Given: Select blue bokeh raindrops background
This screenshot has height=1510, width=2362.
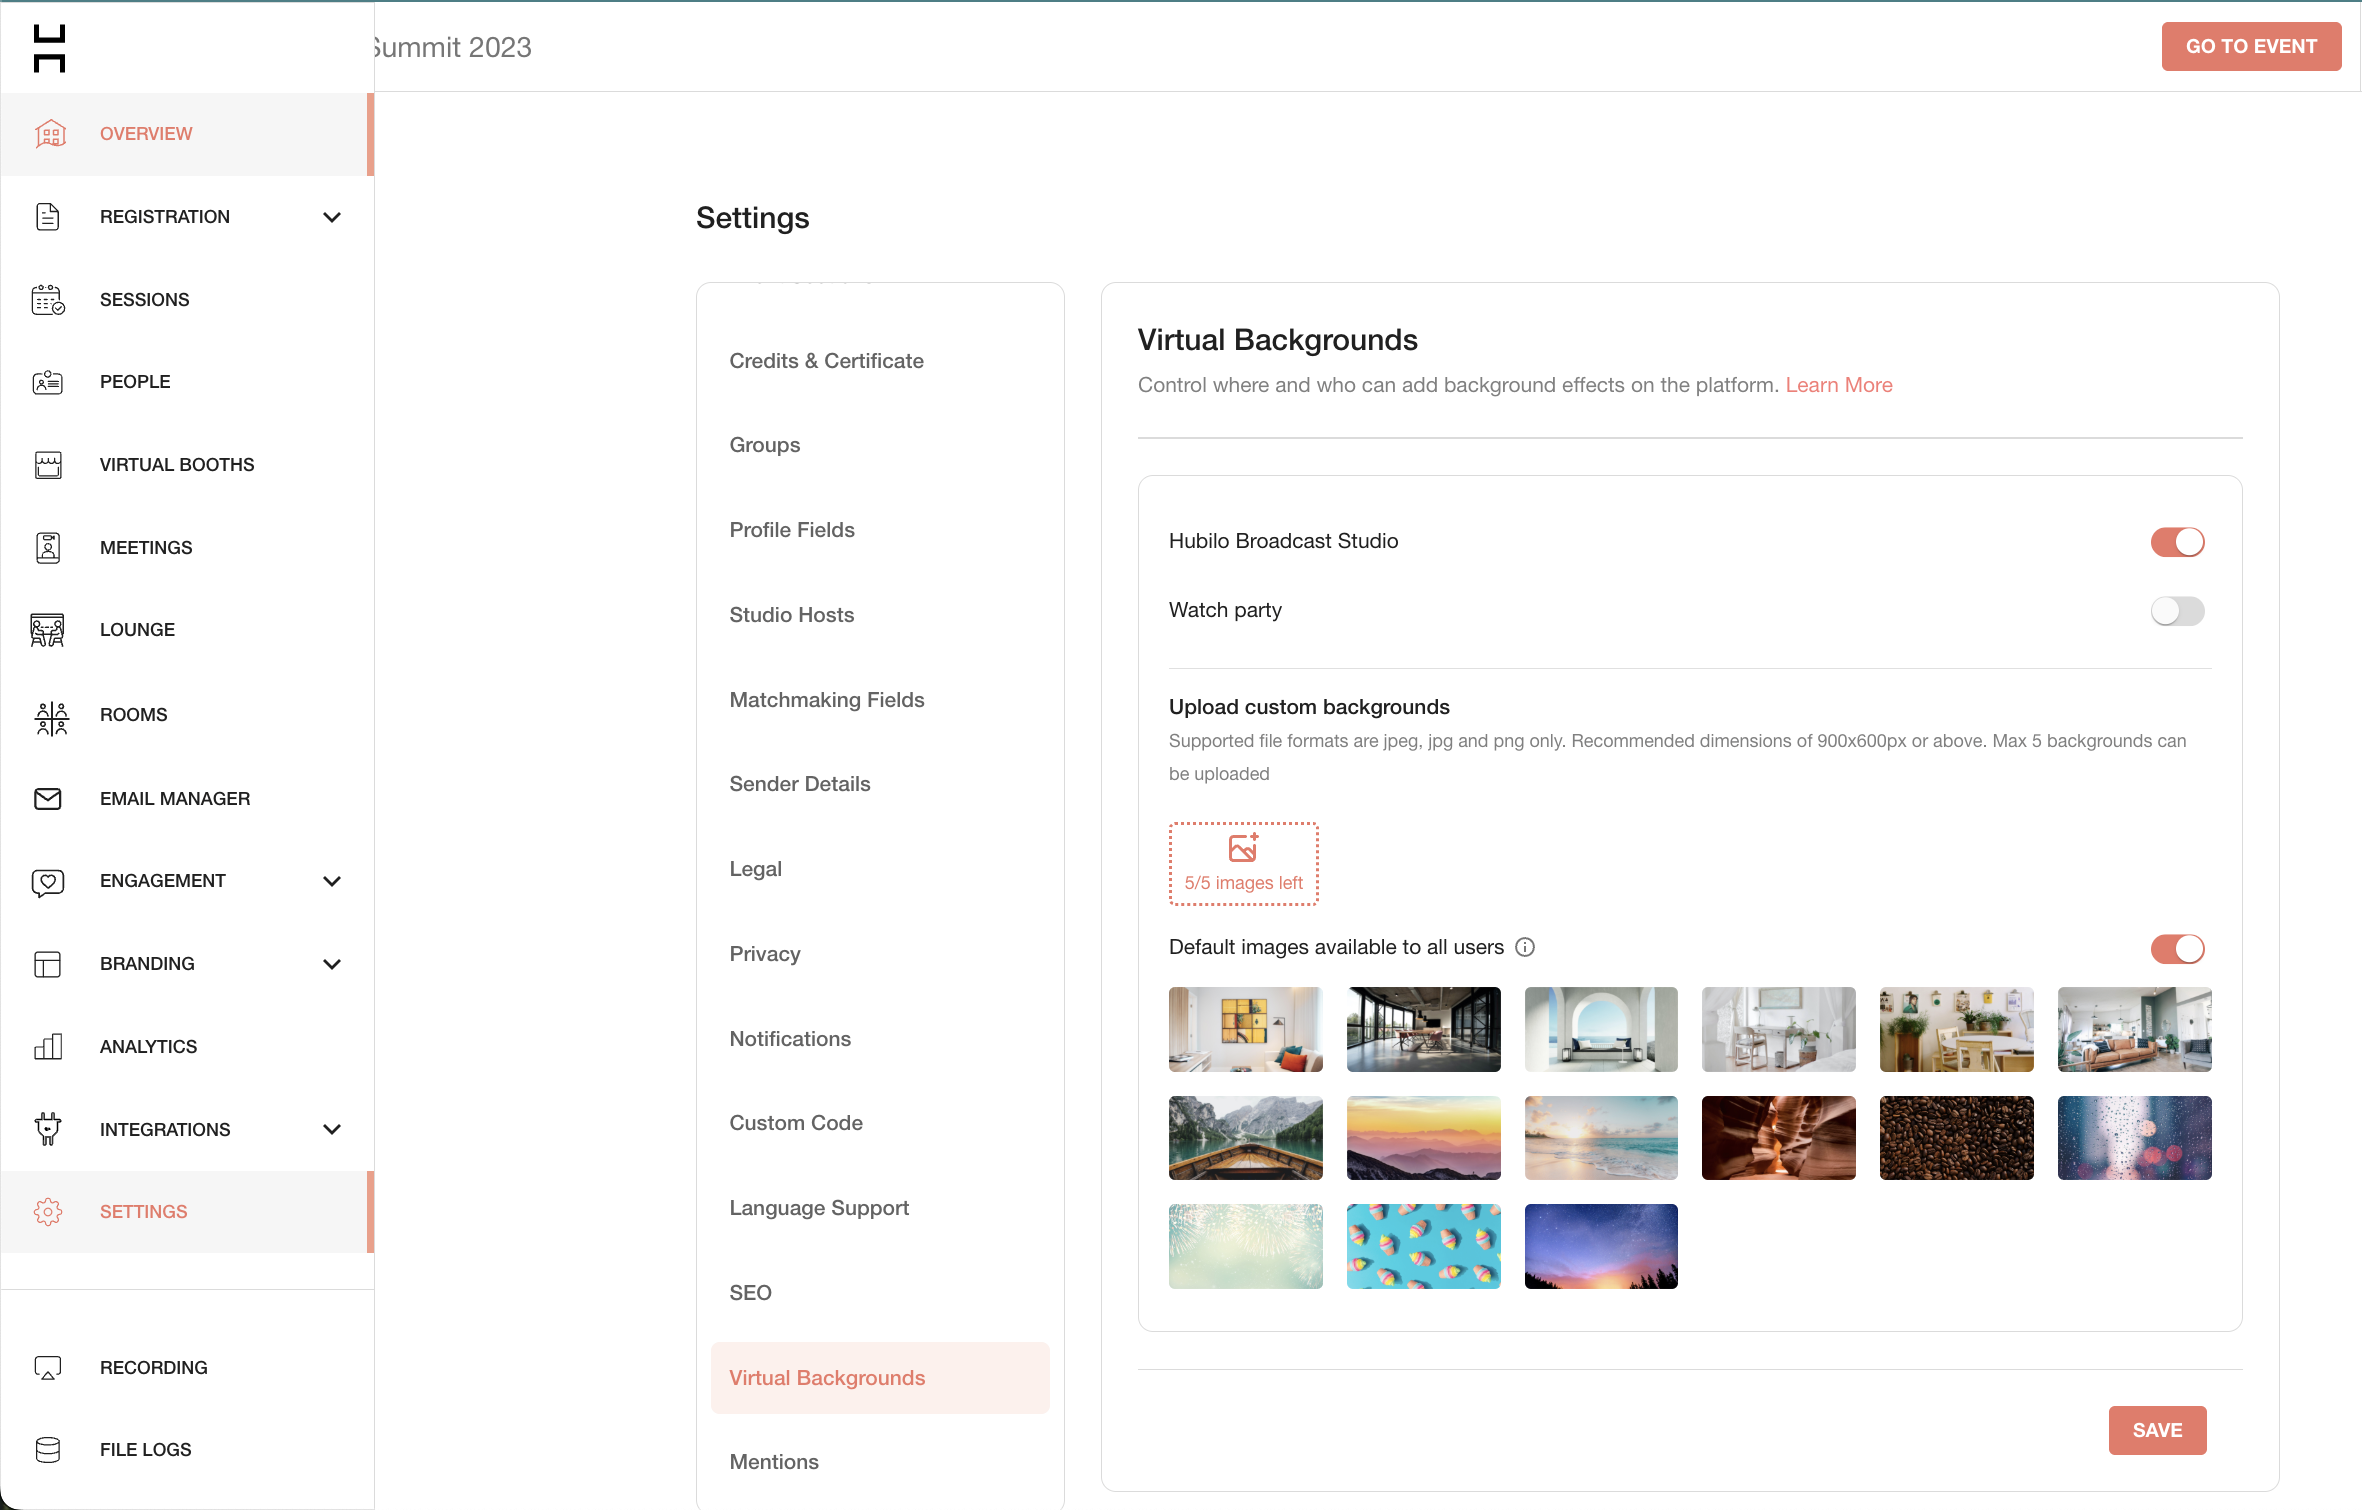Looking at the screenshot, I should coord(2134,1138).
